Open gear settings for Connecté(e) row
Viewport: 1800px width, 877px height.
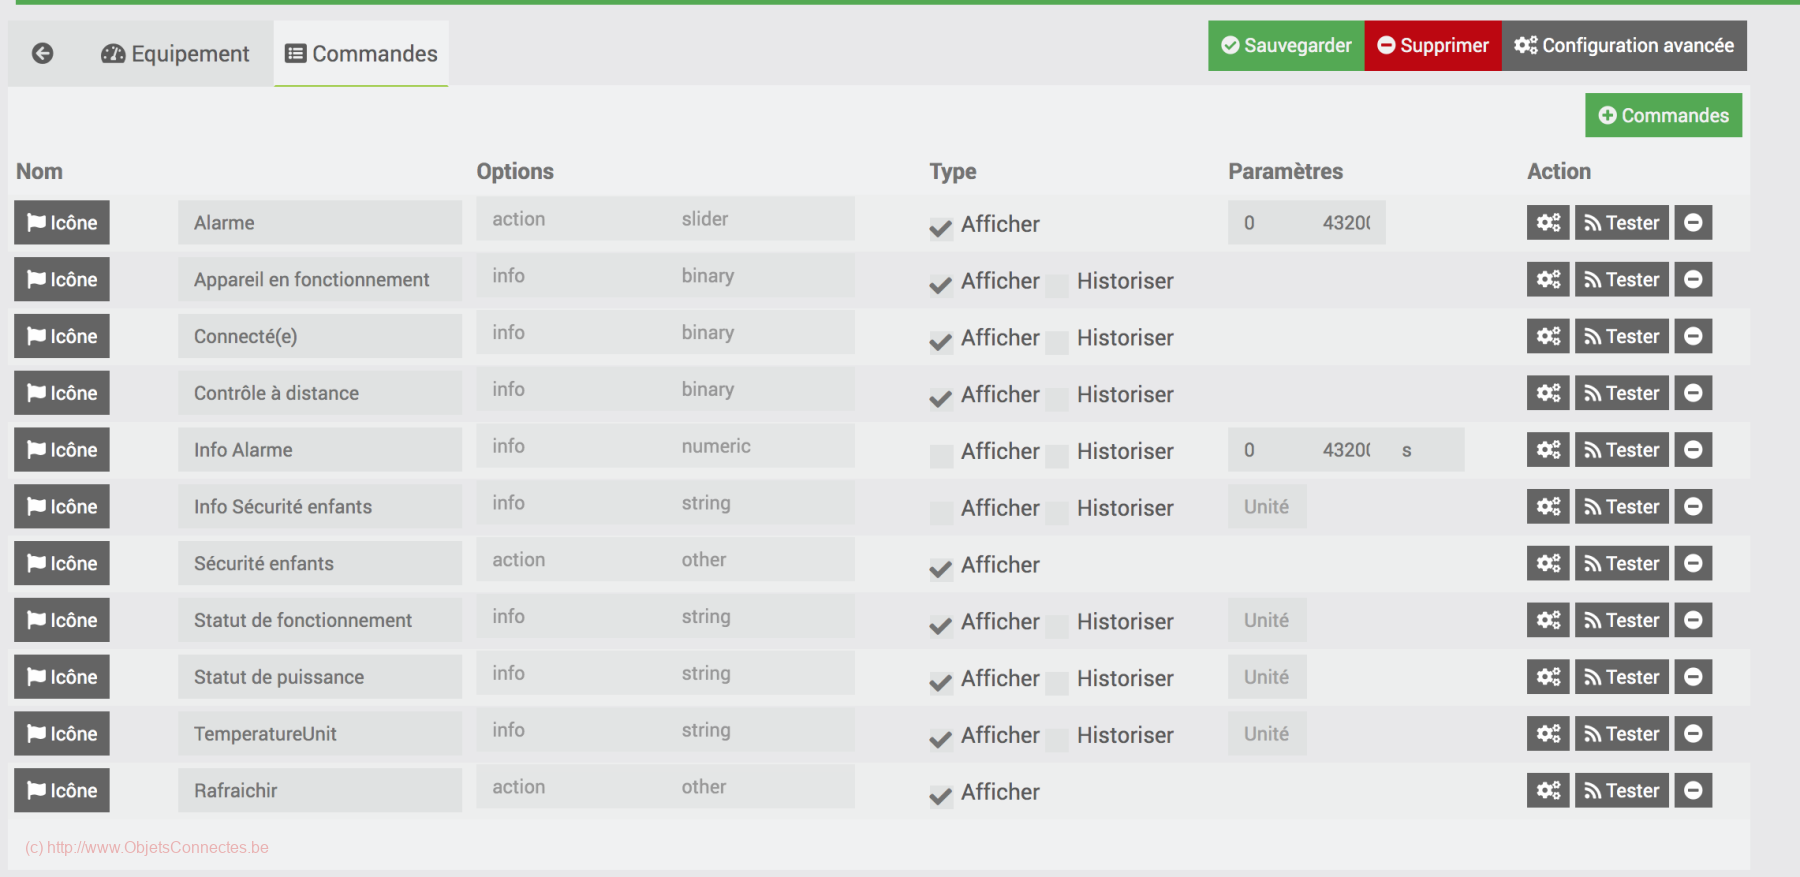[1548, 336]
